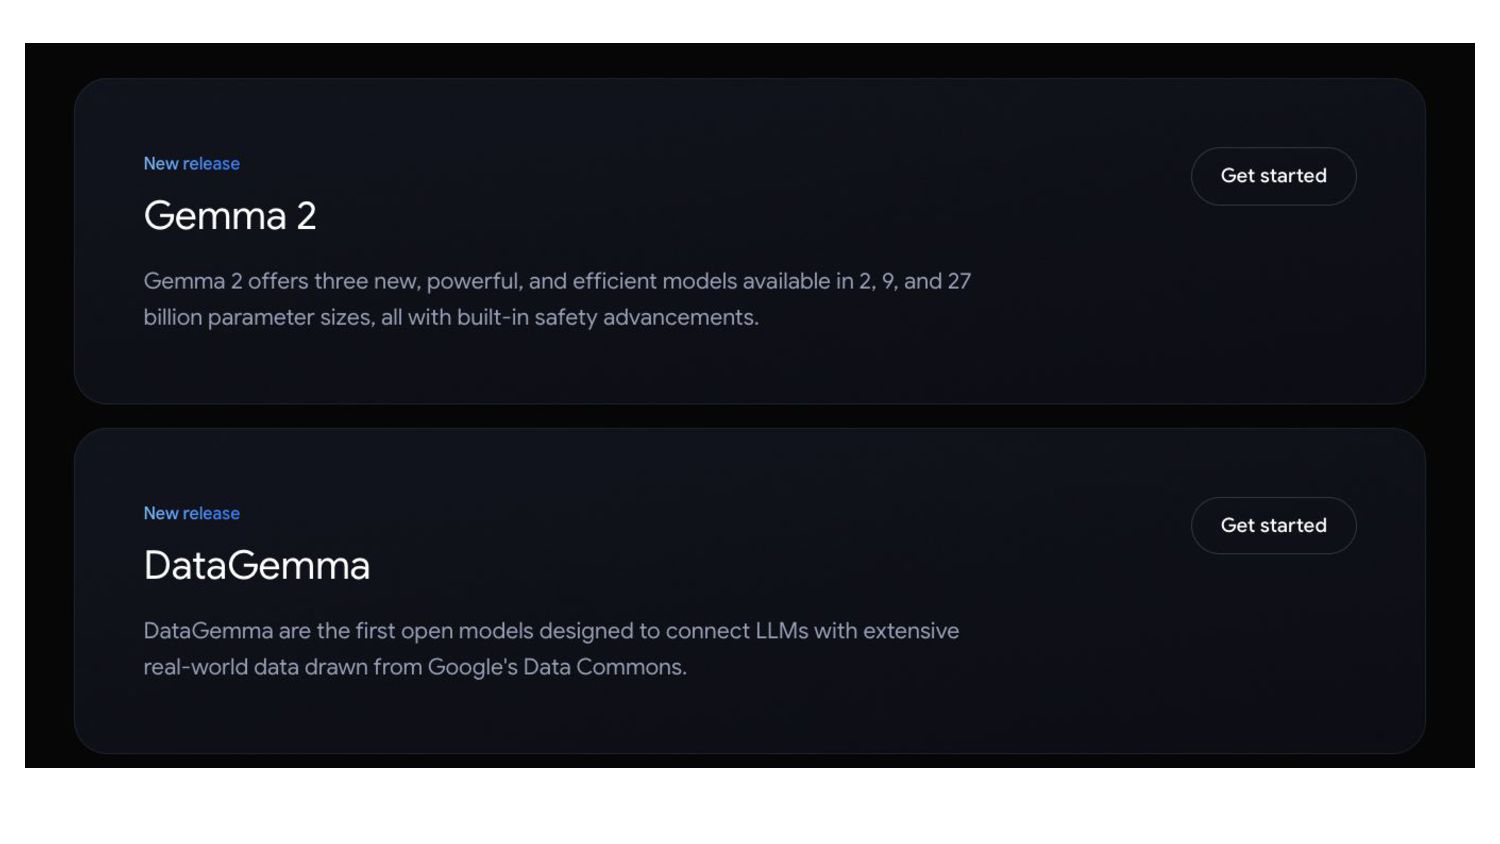Select the New release label above Gemma 2

click(191, 163)
